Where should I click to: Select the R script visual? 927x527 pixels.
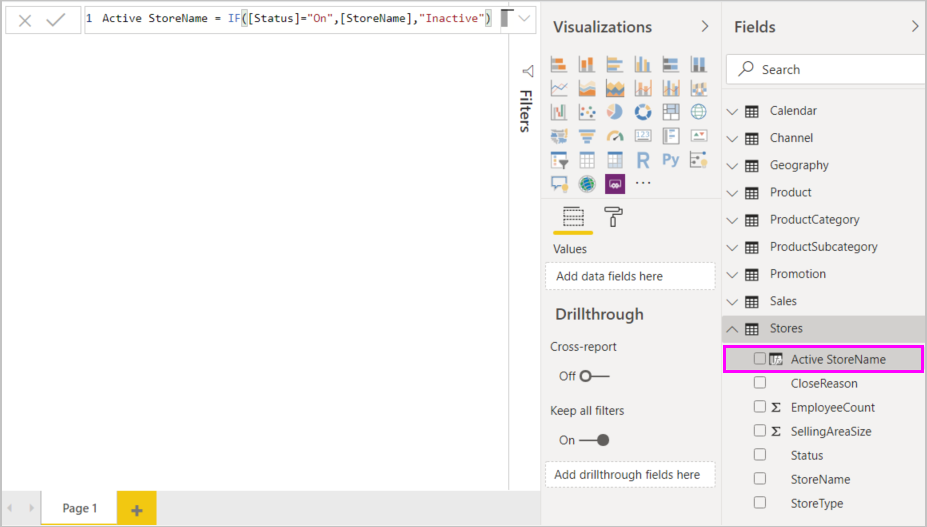pos(643,160)
